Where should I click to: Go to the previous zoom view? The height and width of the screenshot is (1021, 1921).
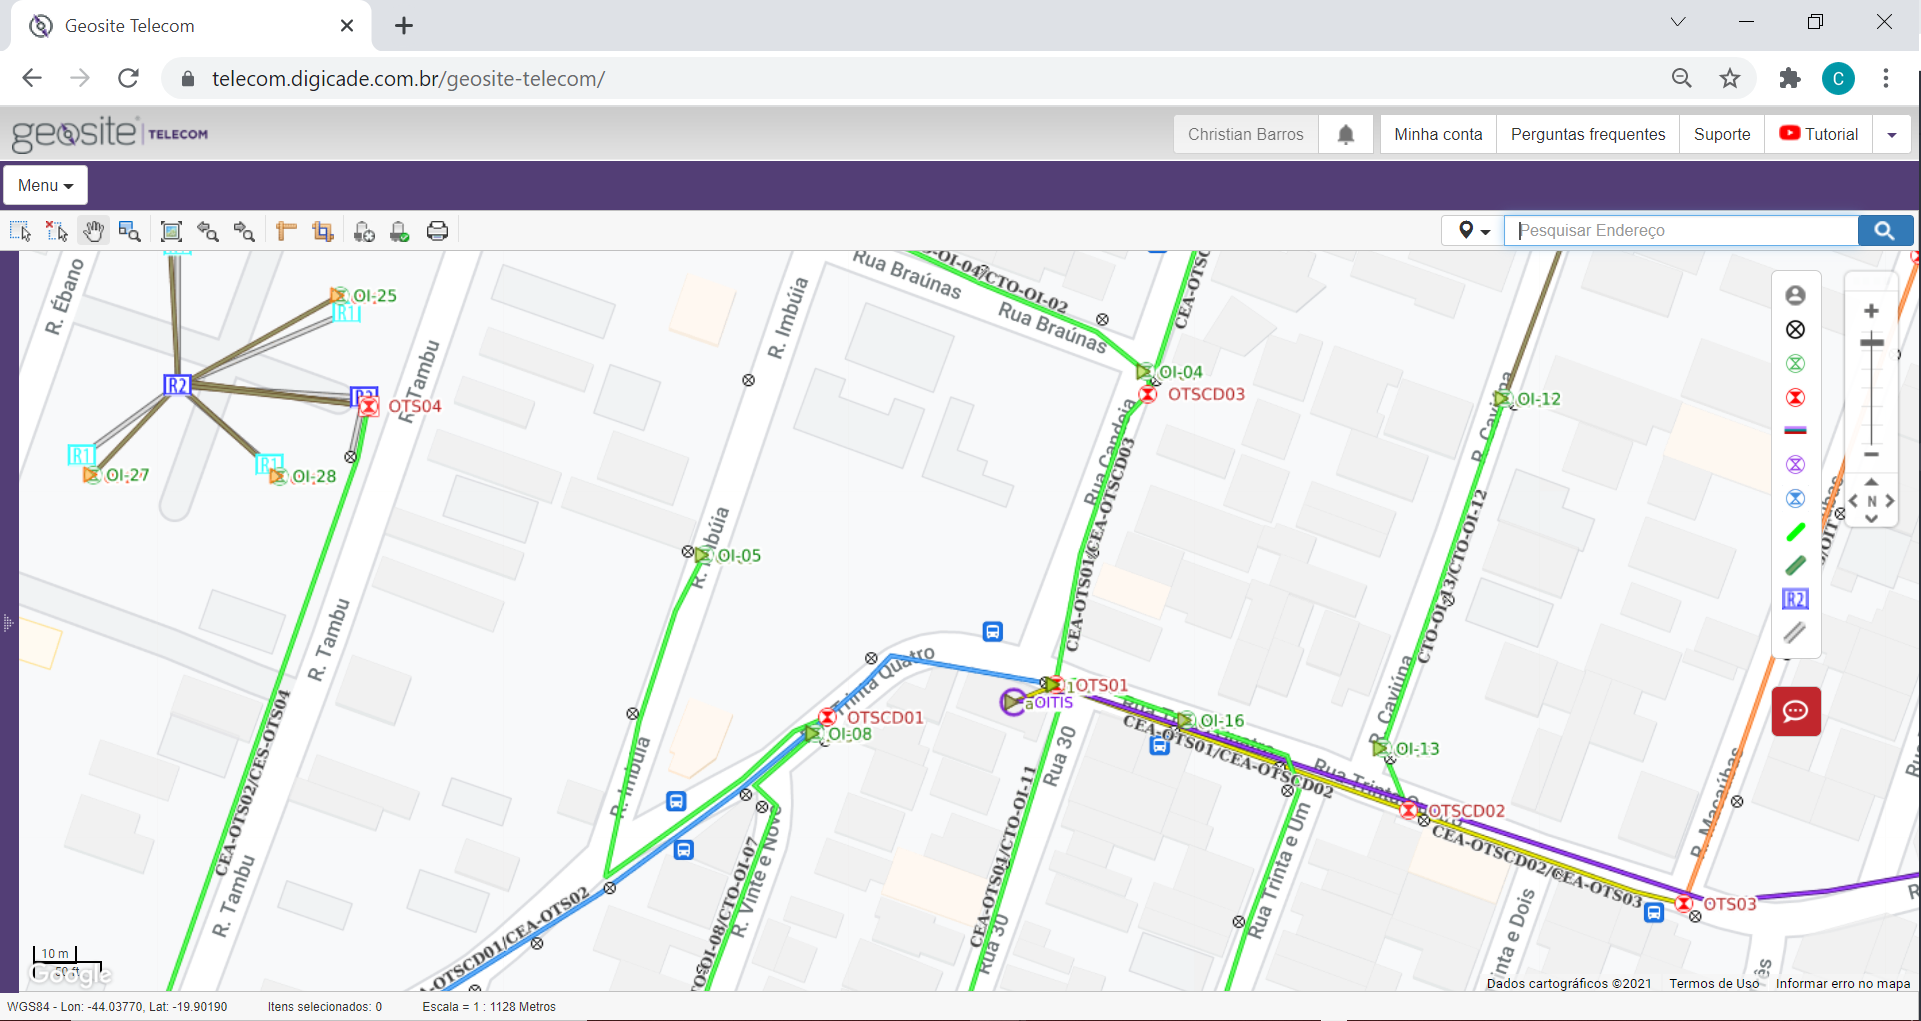(x=208, y=231)
